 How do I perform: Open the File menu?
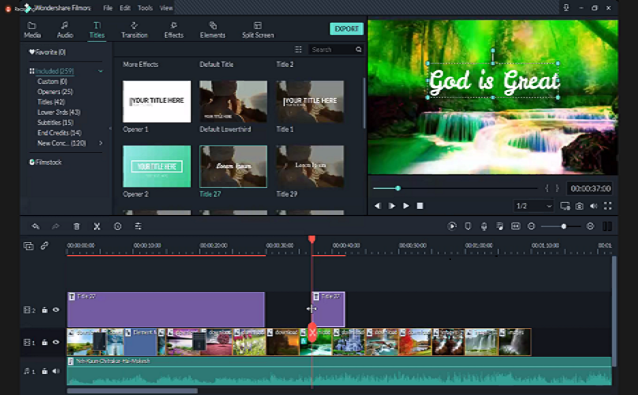coord(107,8)
